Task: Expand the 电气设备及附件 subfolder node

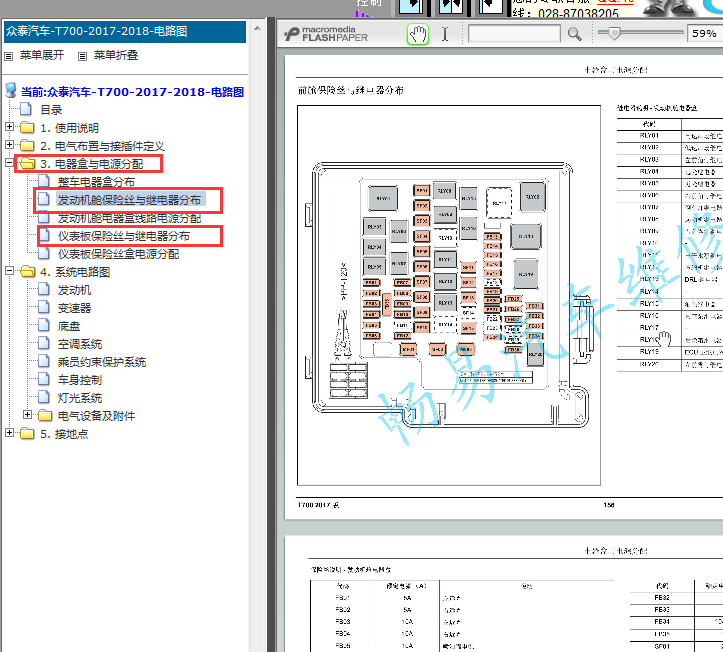Action: tap(28, 414)
